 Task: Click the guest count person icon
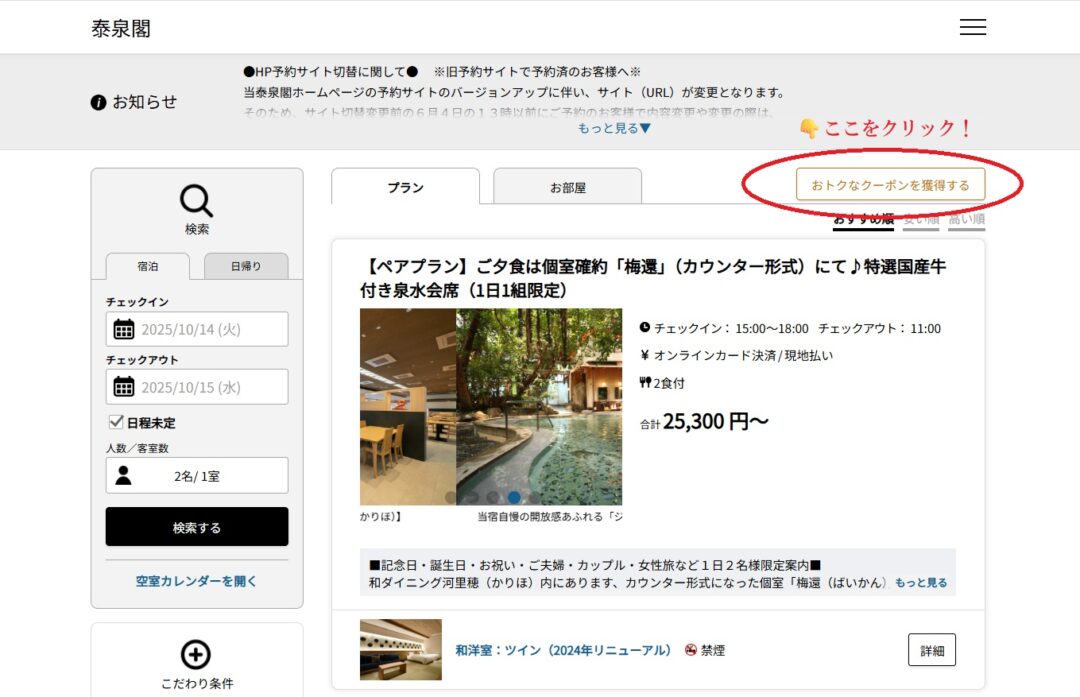pyautogui.click(x=124, y=476)
